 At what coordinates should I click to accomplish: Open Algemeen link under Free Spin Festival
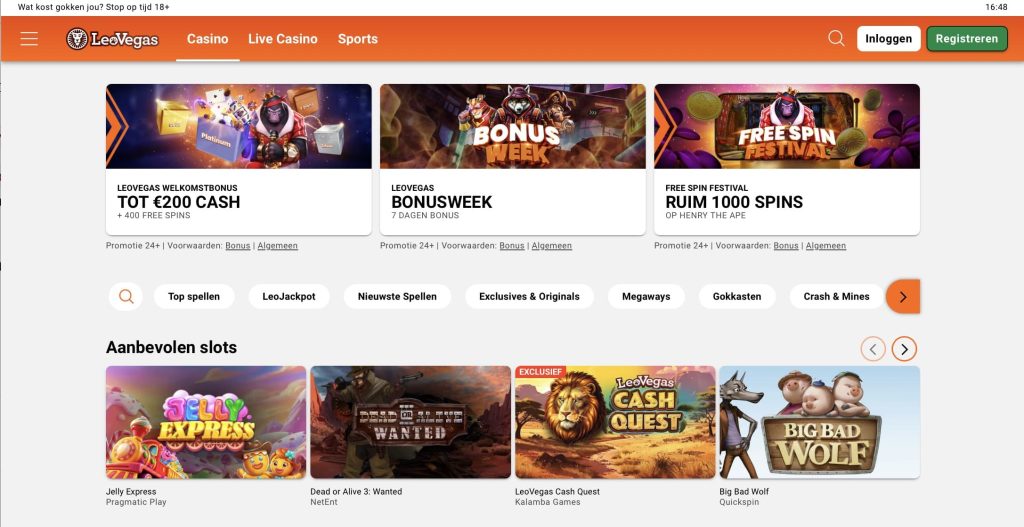[826, 246]
